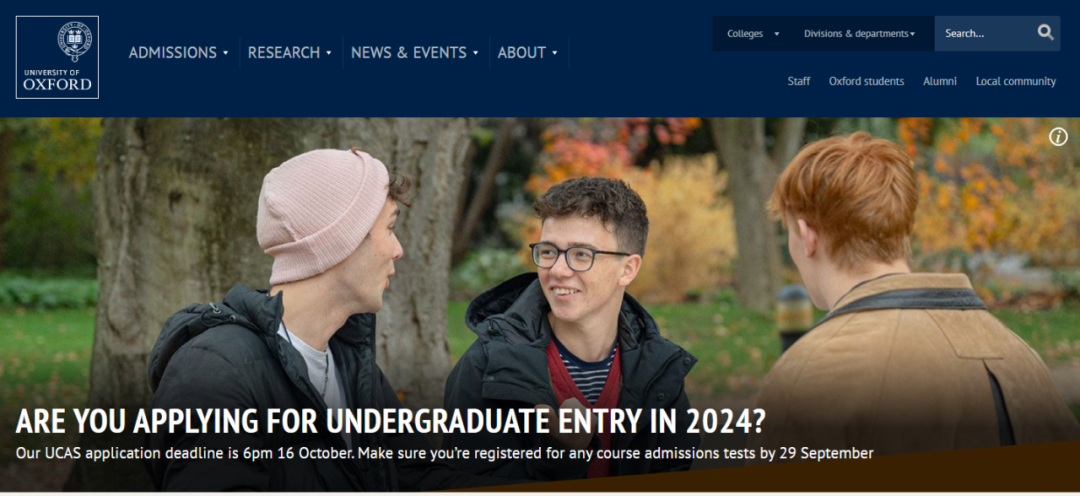Focus the Search input field

[985, 34]
